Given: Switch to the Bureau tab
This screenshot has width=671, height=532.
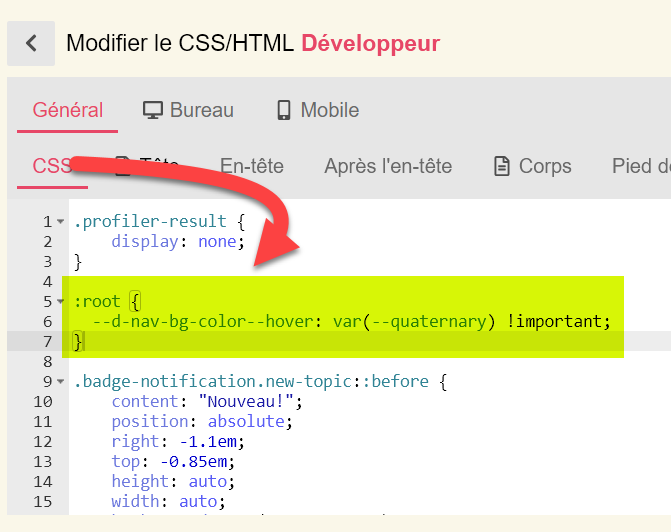Looking at the screenshot, I should coord(188,110).
